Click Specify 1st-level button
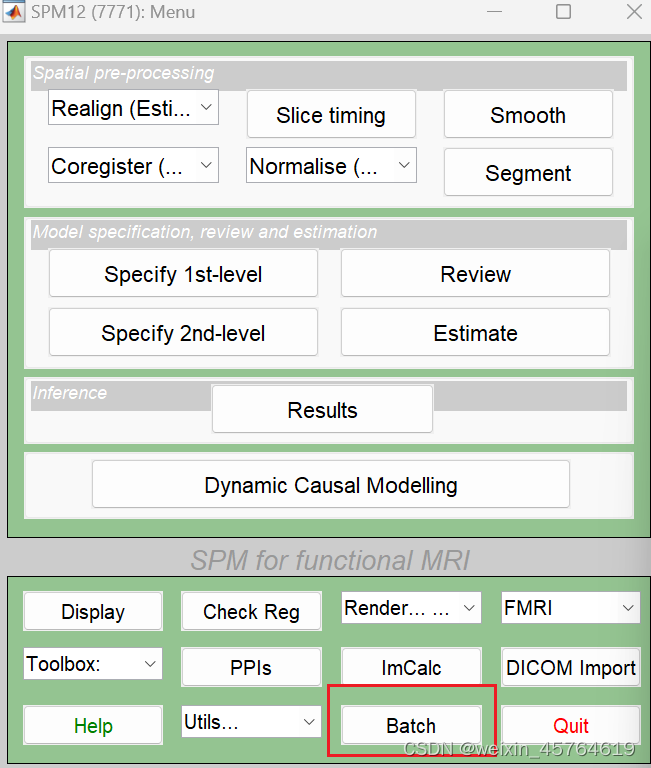651x768 pixels. [x=183, y=273]
